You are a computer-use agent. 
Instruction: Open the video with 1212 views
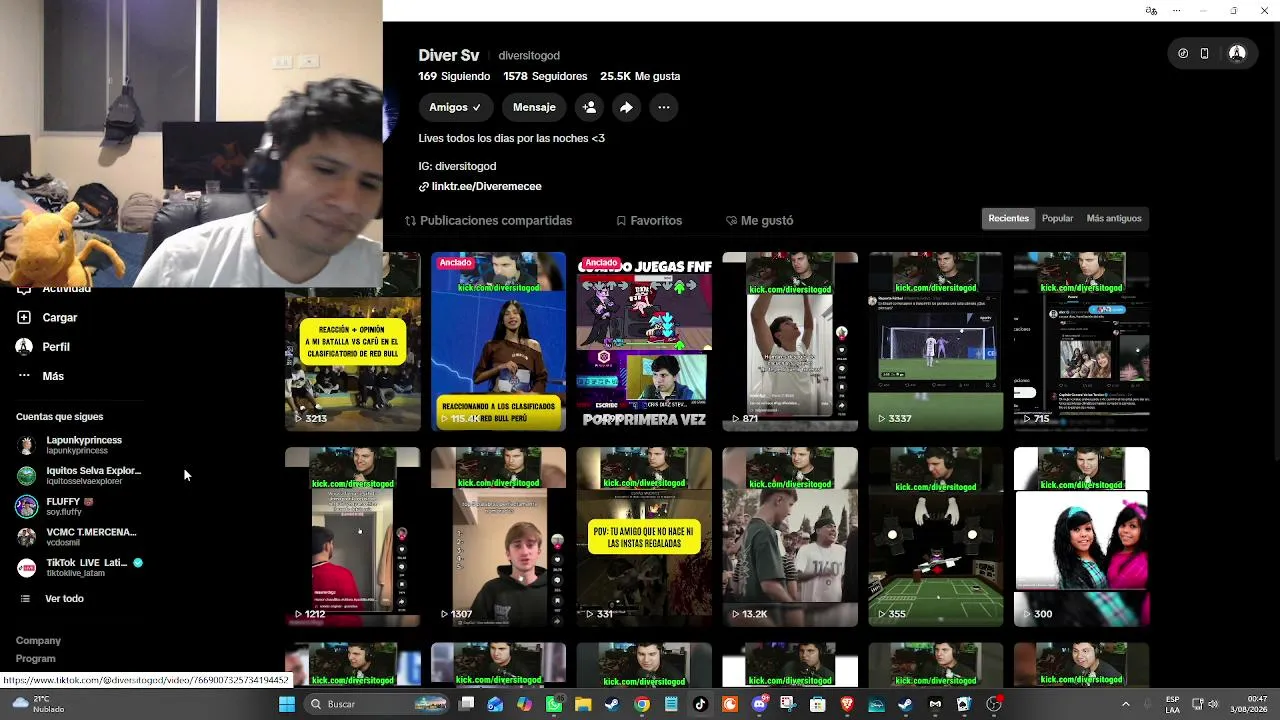point(352,537)
